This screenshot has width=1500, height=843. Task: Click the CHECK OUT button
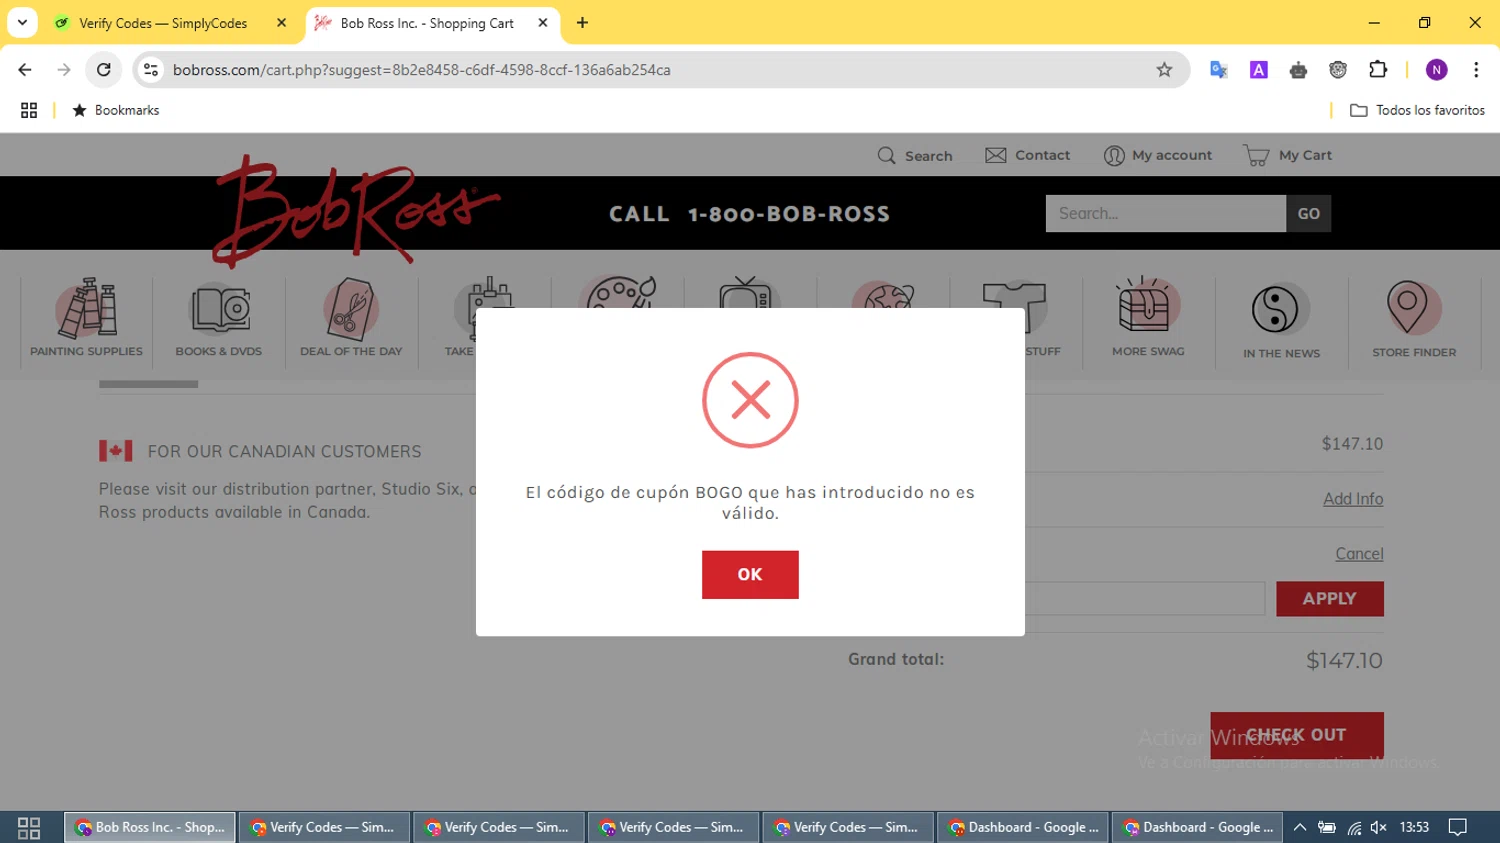1296,735
